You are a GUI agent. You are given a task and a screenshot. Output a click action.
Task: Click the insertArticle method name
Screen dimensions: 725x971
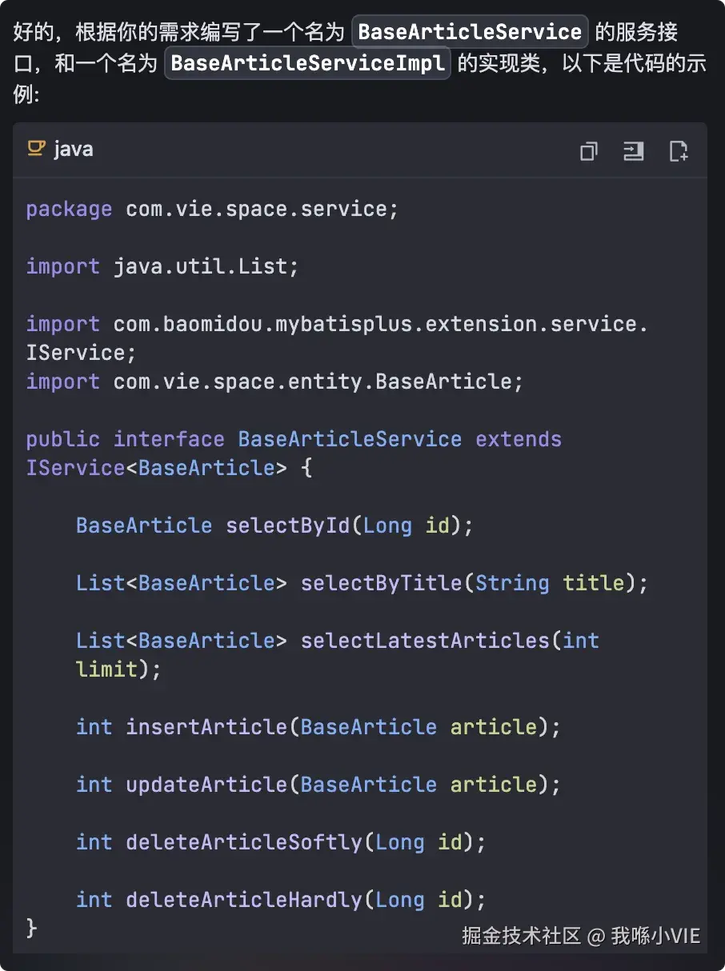point(207,727)
